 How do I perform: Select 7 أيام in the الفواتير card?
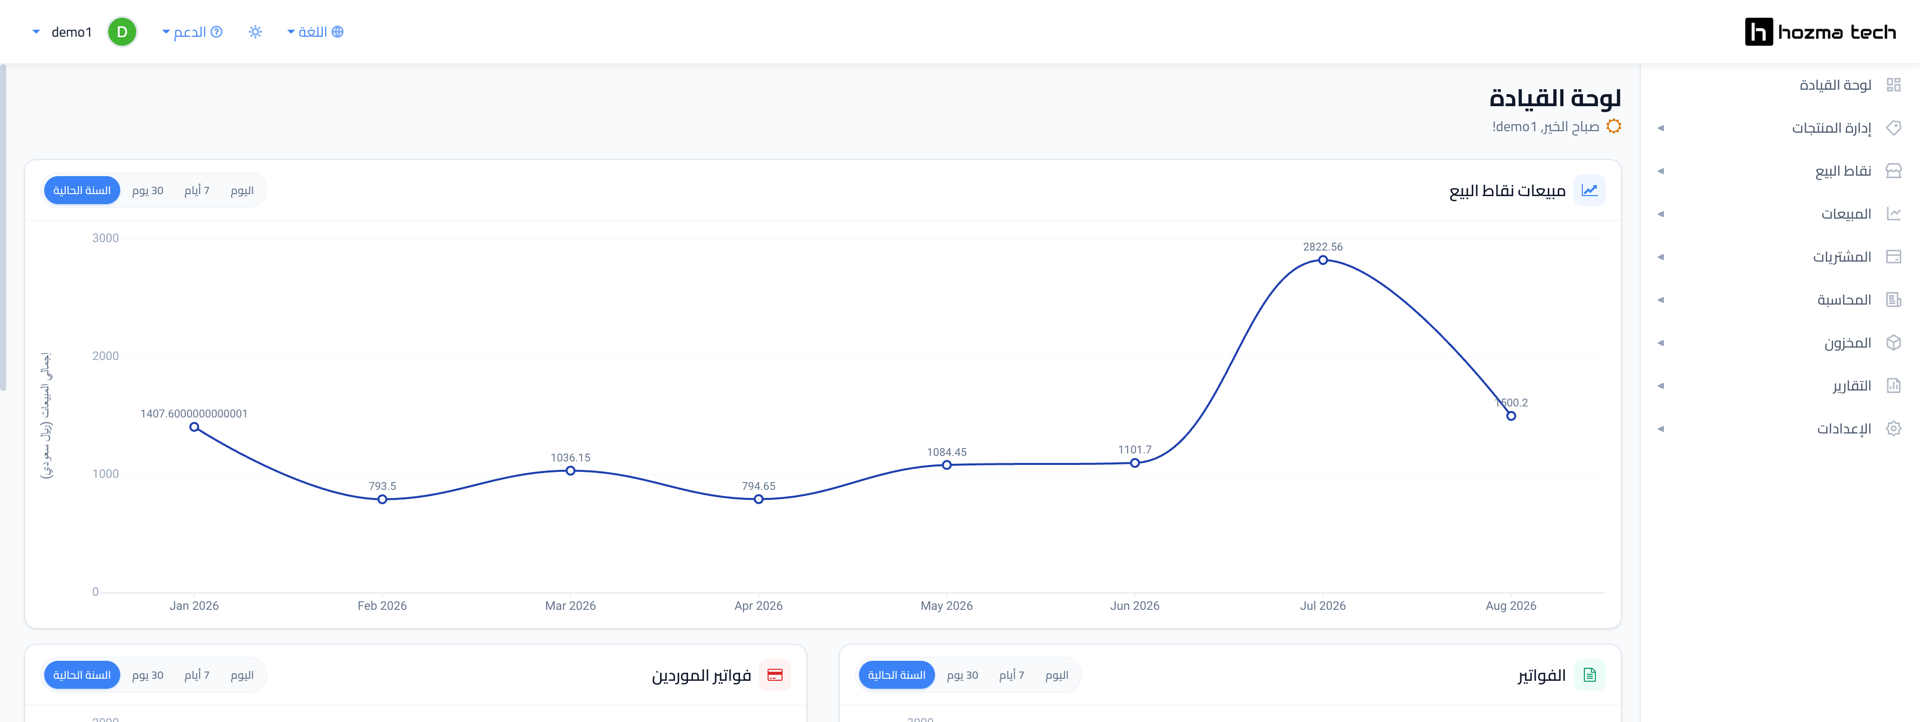[1012, 675]
